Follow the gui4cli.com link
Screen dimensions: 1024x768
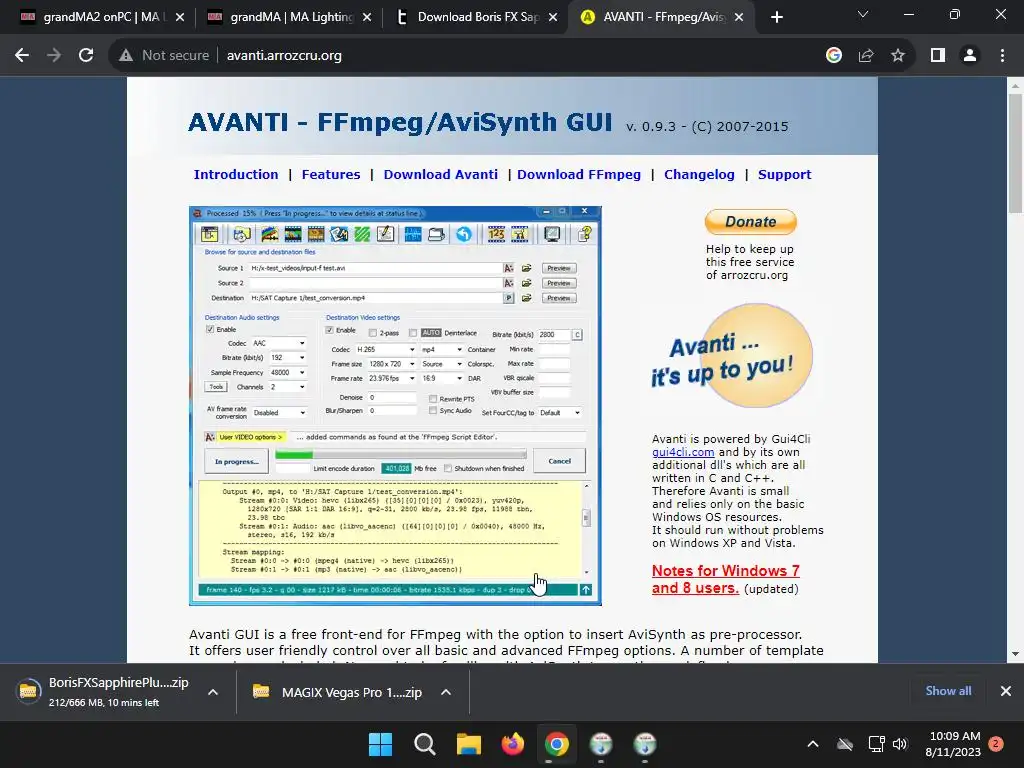click(682, 452)
